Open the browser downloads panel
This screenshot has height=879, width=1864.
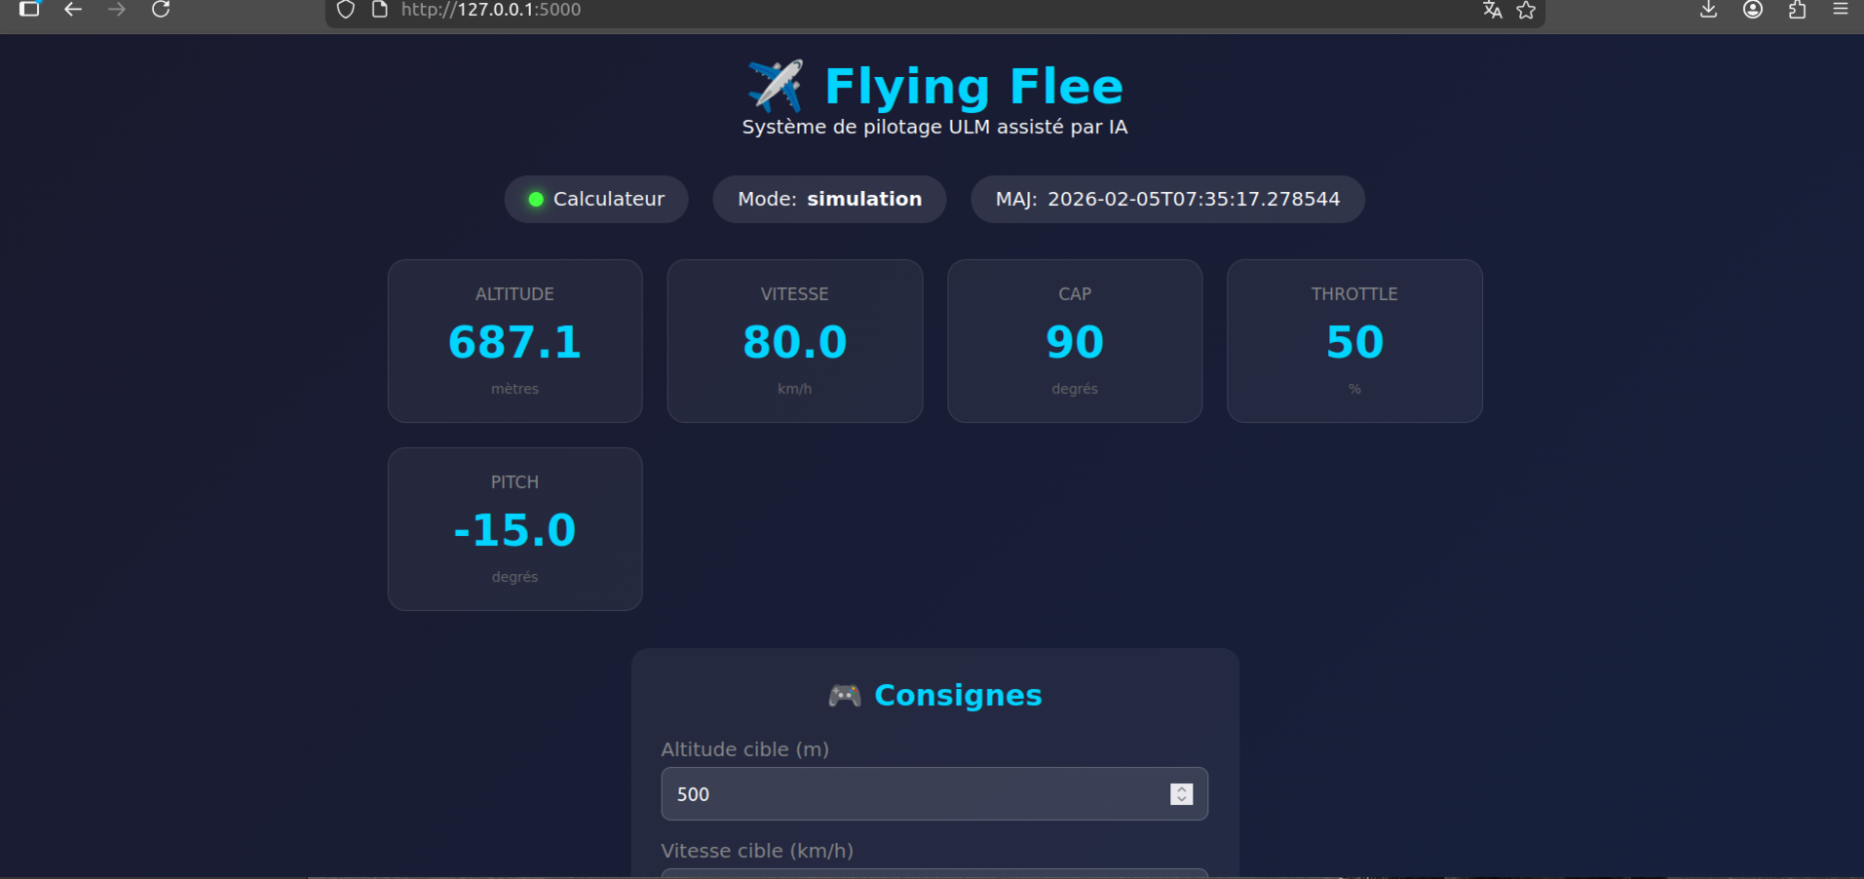pos(1708,10)
